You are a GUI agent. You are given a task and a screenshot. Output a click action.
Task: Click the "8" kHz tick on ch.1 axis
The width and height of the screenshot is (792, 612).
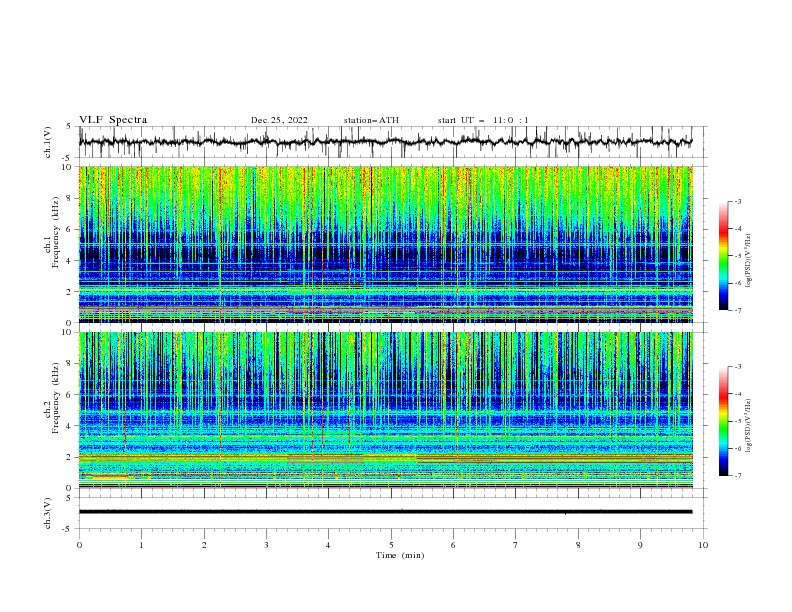pos(70,198)
